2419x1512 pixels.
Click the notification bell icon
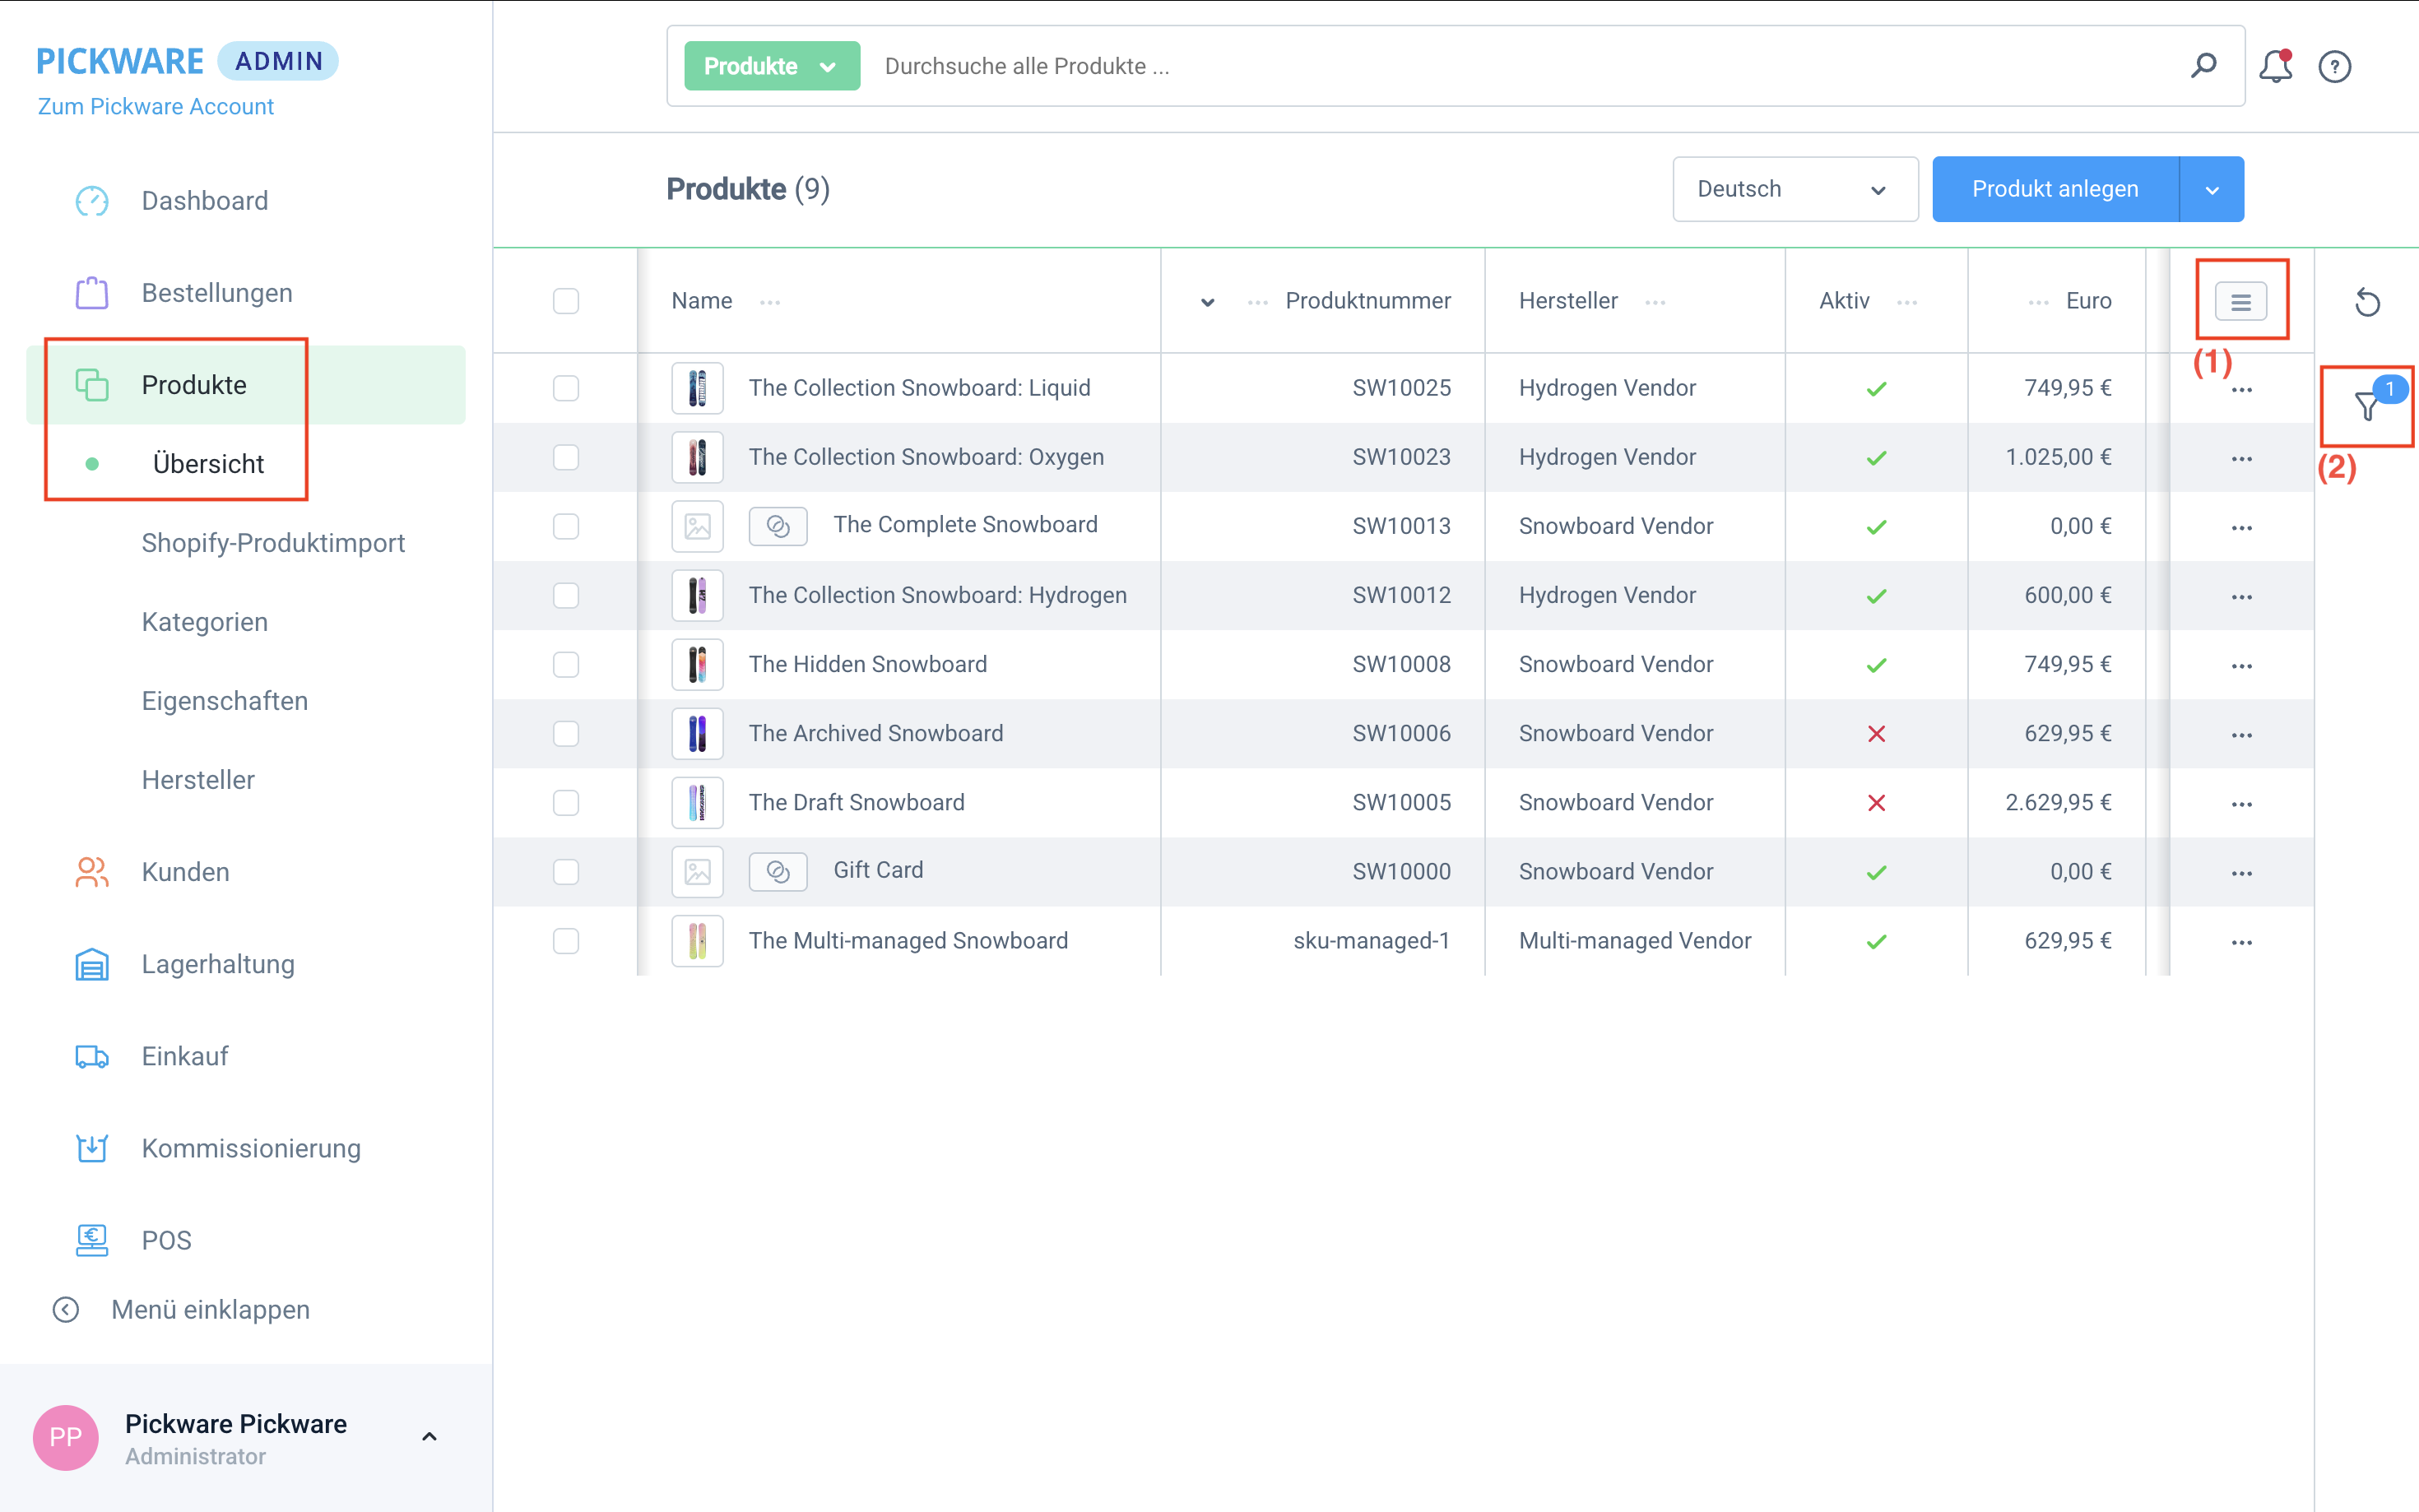click(2274, 67)
